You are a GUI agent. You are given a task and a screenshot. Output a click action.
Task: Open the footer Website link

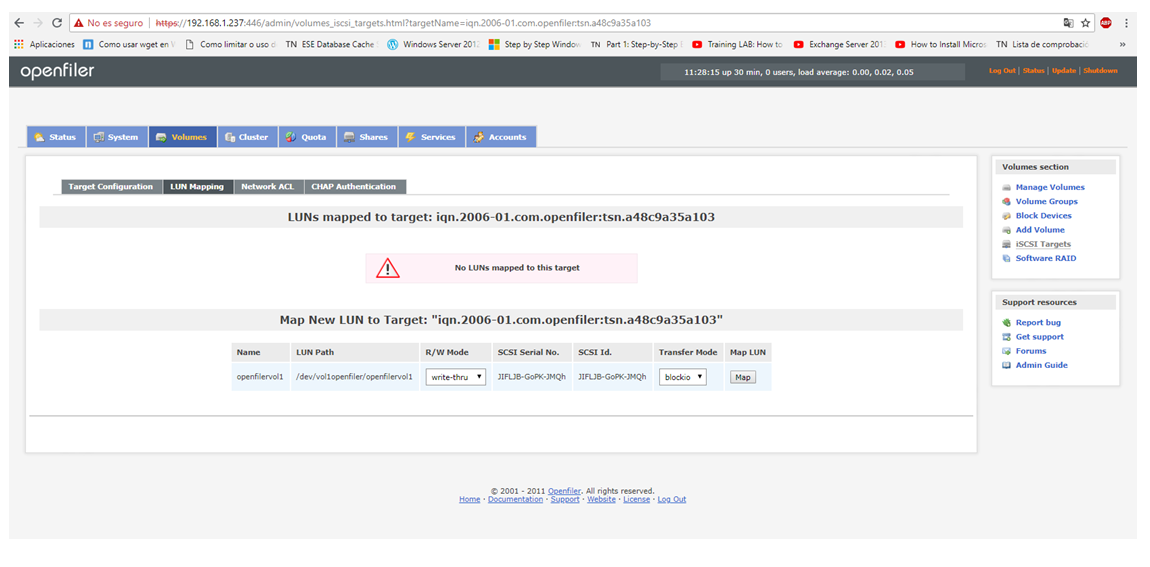tap(601, 500)
